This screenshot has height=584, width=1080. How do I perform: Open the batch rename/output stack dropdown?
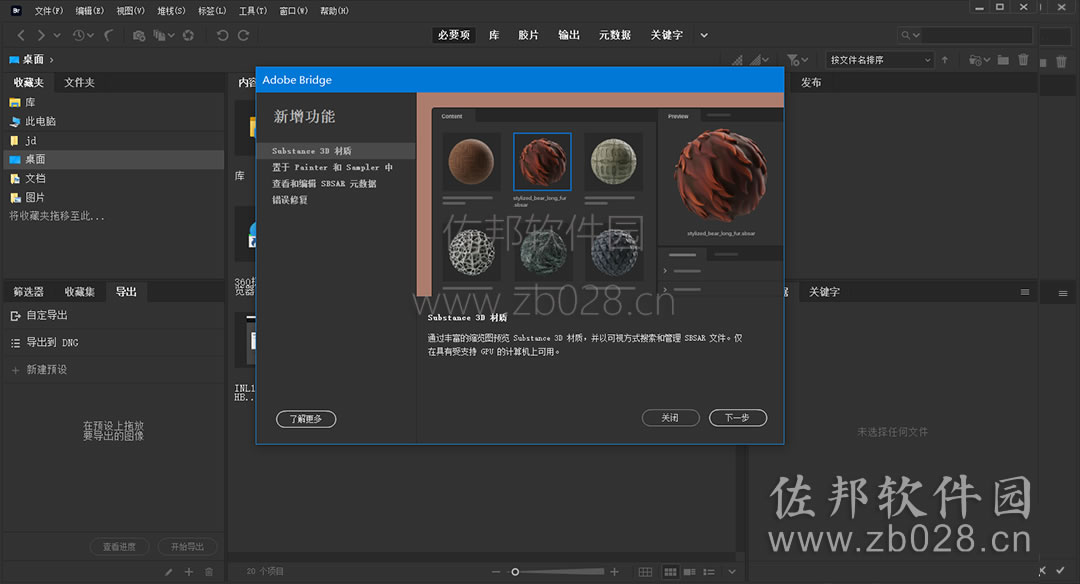coord(163,35)
